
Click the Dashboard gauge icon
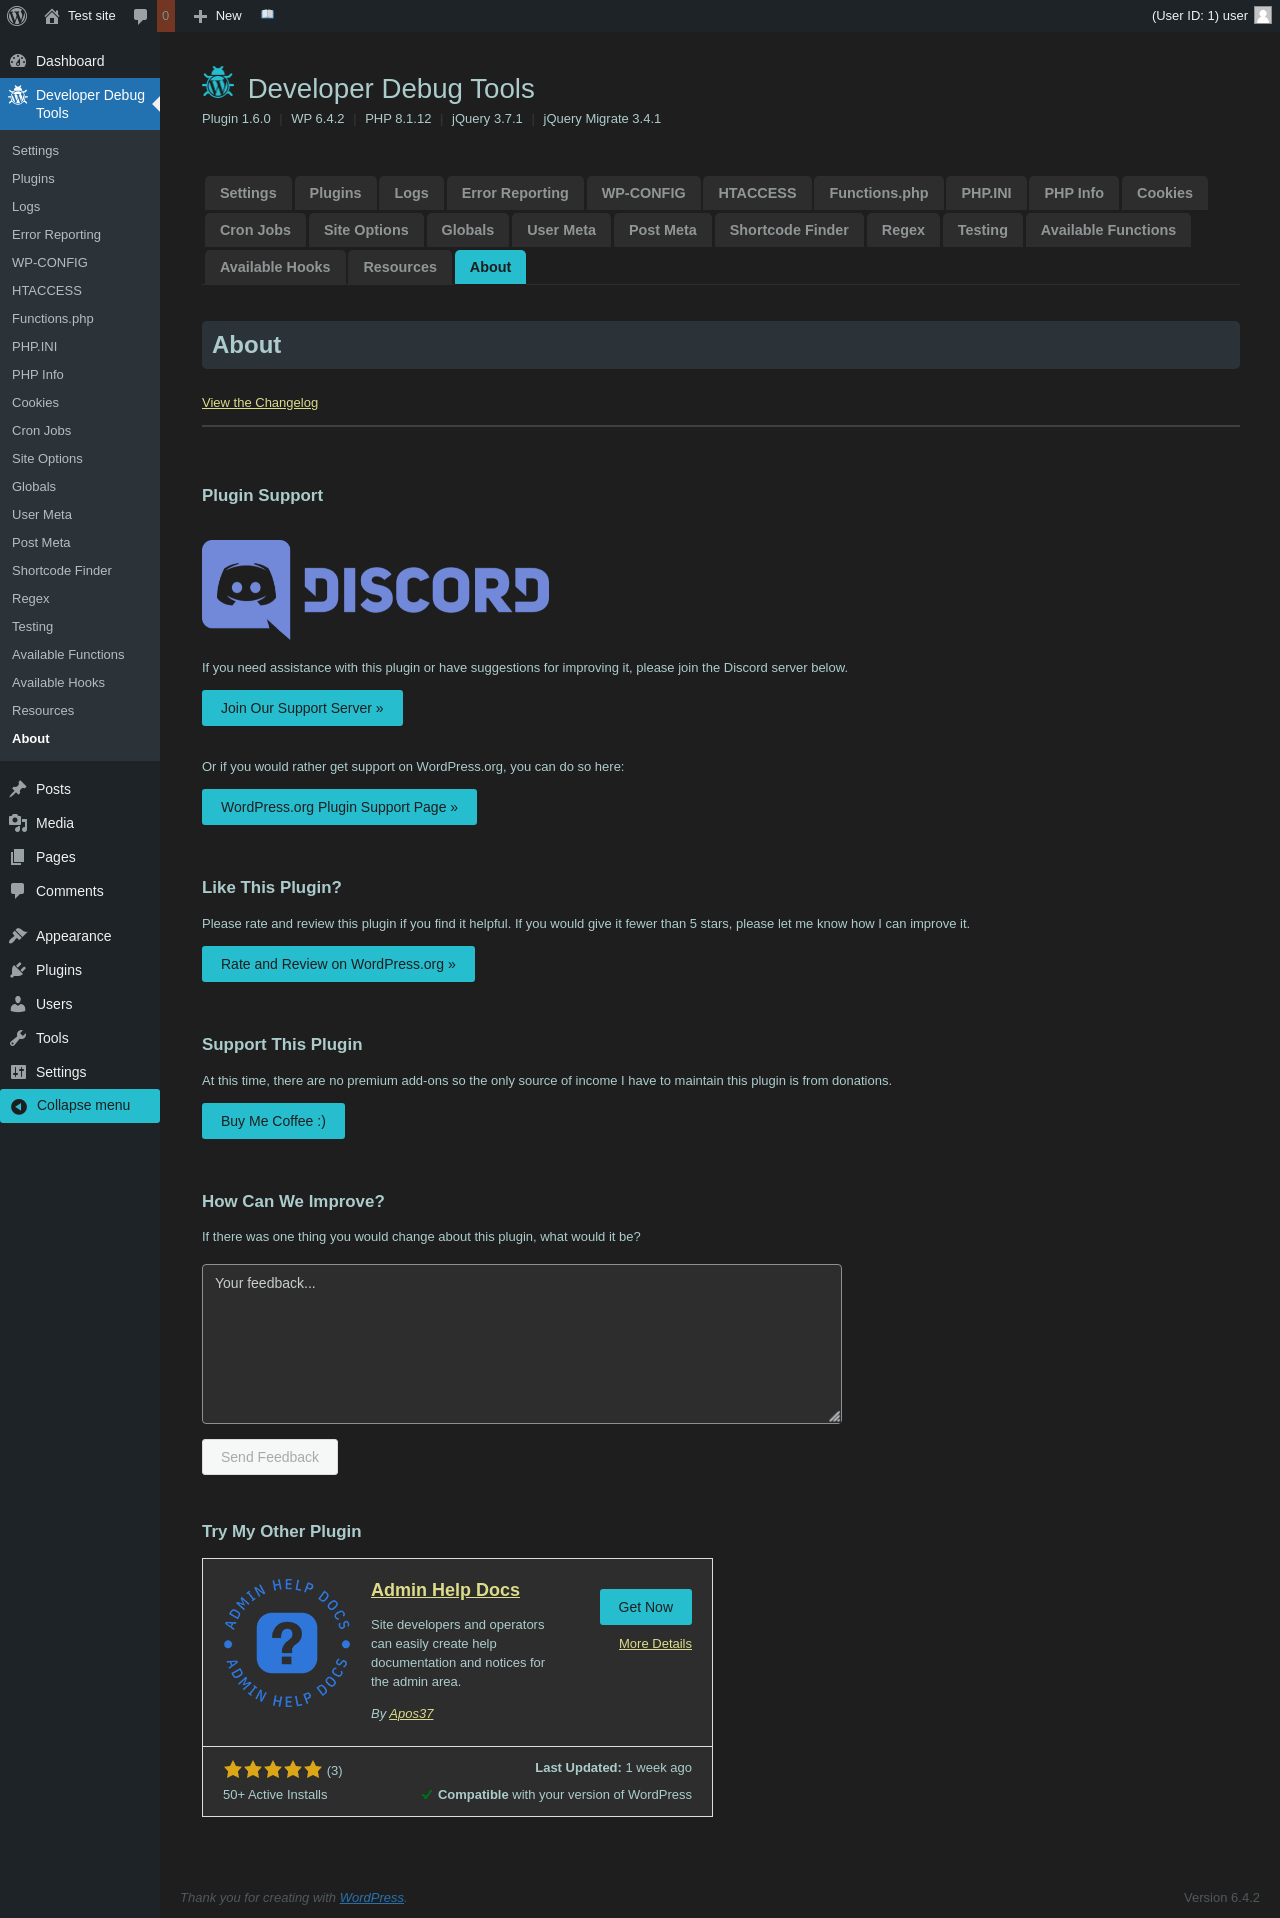click(18, 61)
